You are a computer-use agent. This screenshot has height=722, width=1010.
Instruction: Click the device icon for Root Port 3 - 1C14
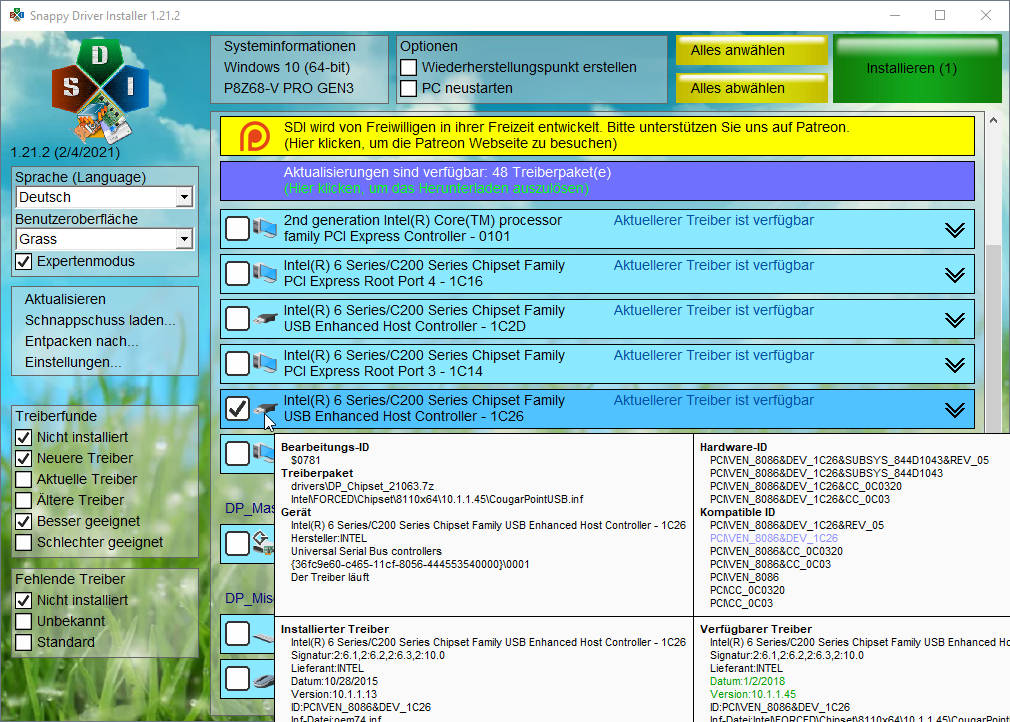(x=264, y=364)
